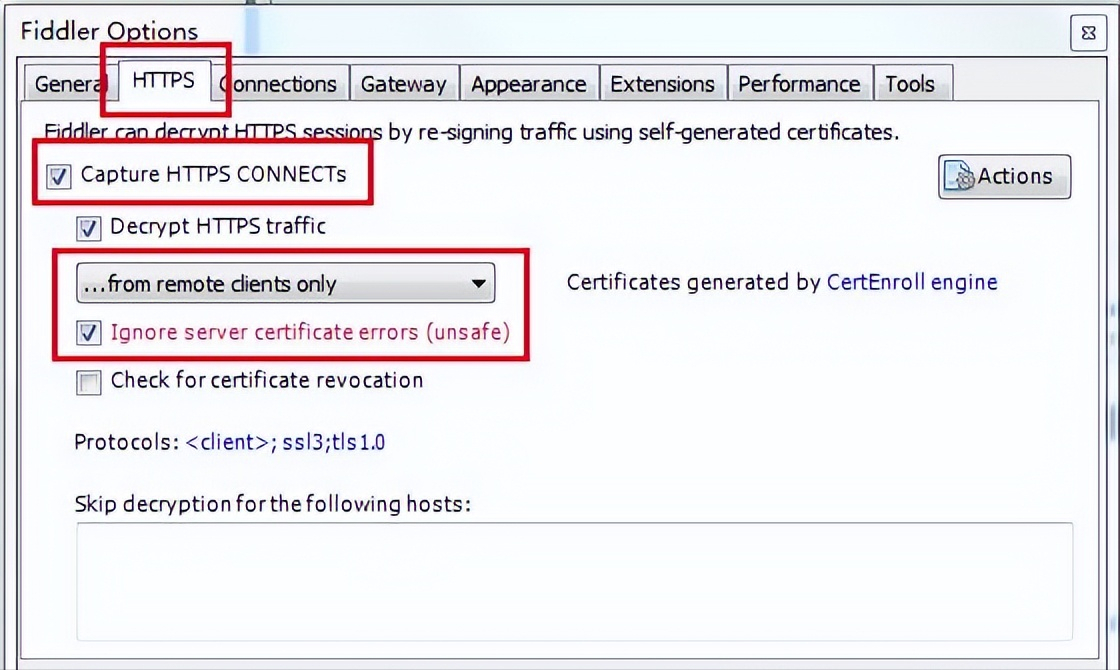The image size is (1120, 670).
Task: Open the Appearance tab
Action: coord(529,84)
